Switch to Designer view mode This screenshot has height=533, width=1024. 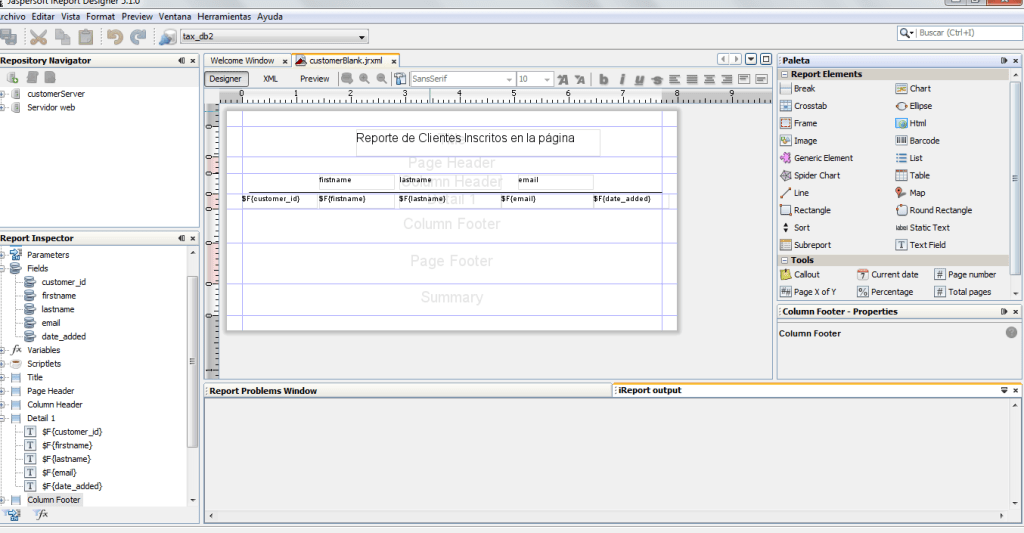point(225,79)
